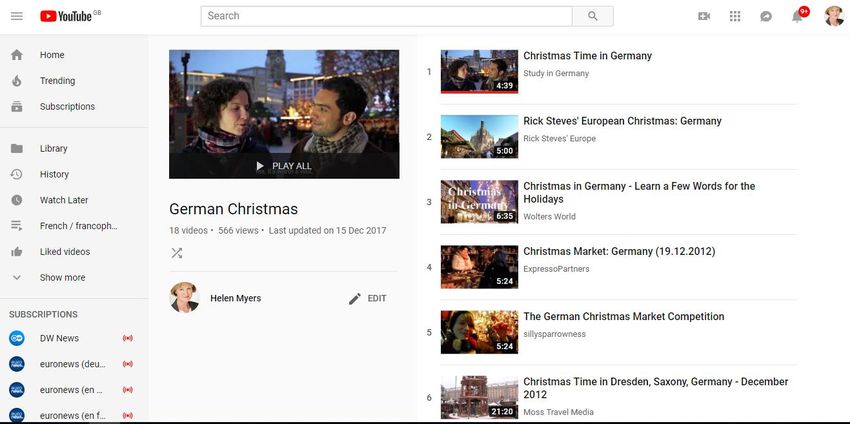
Task: Open Christmas Time in Dresden video title
Action: 656,388
